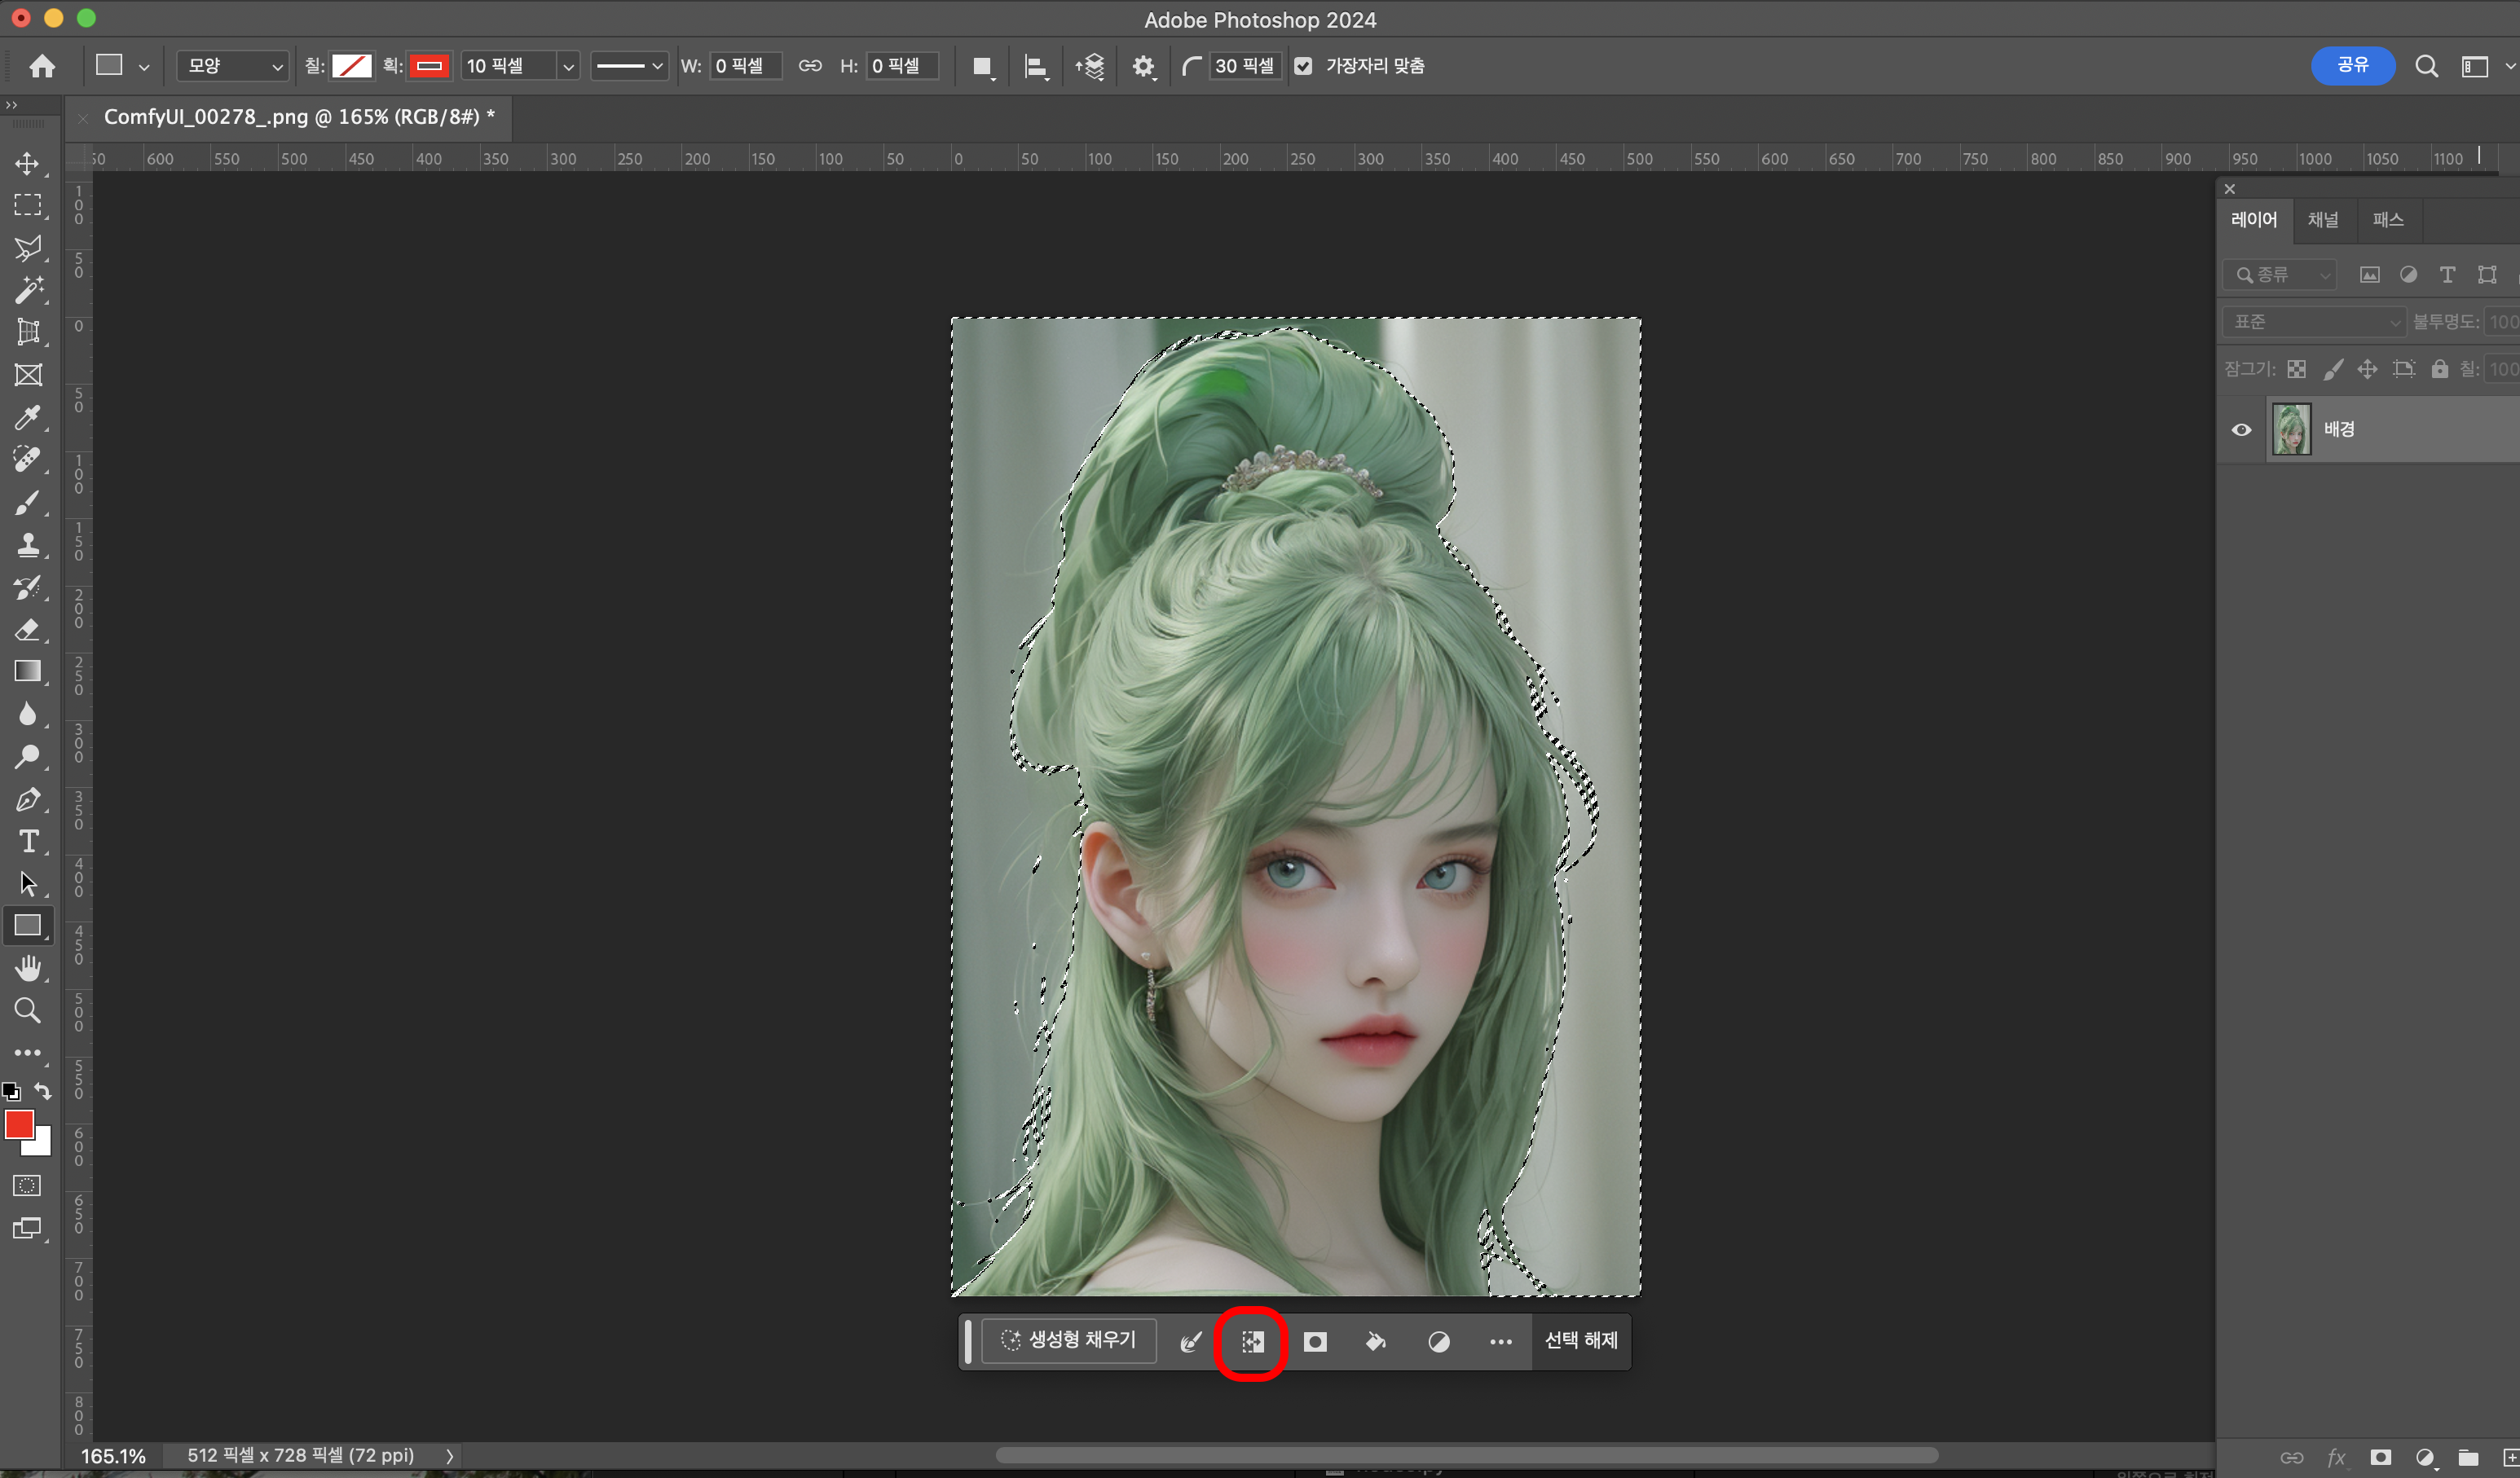Click the create mask from selection icon

coord(1315,1342)
